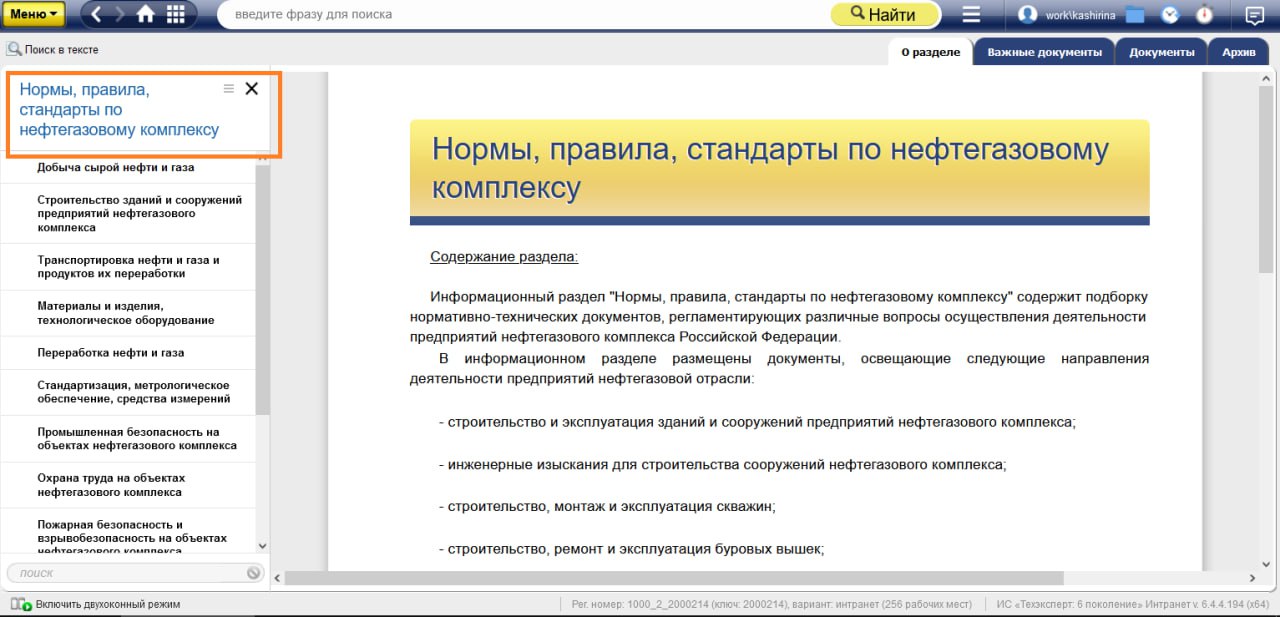
Task: Open the blue folders icon
Action: [x=1134, y=14]
